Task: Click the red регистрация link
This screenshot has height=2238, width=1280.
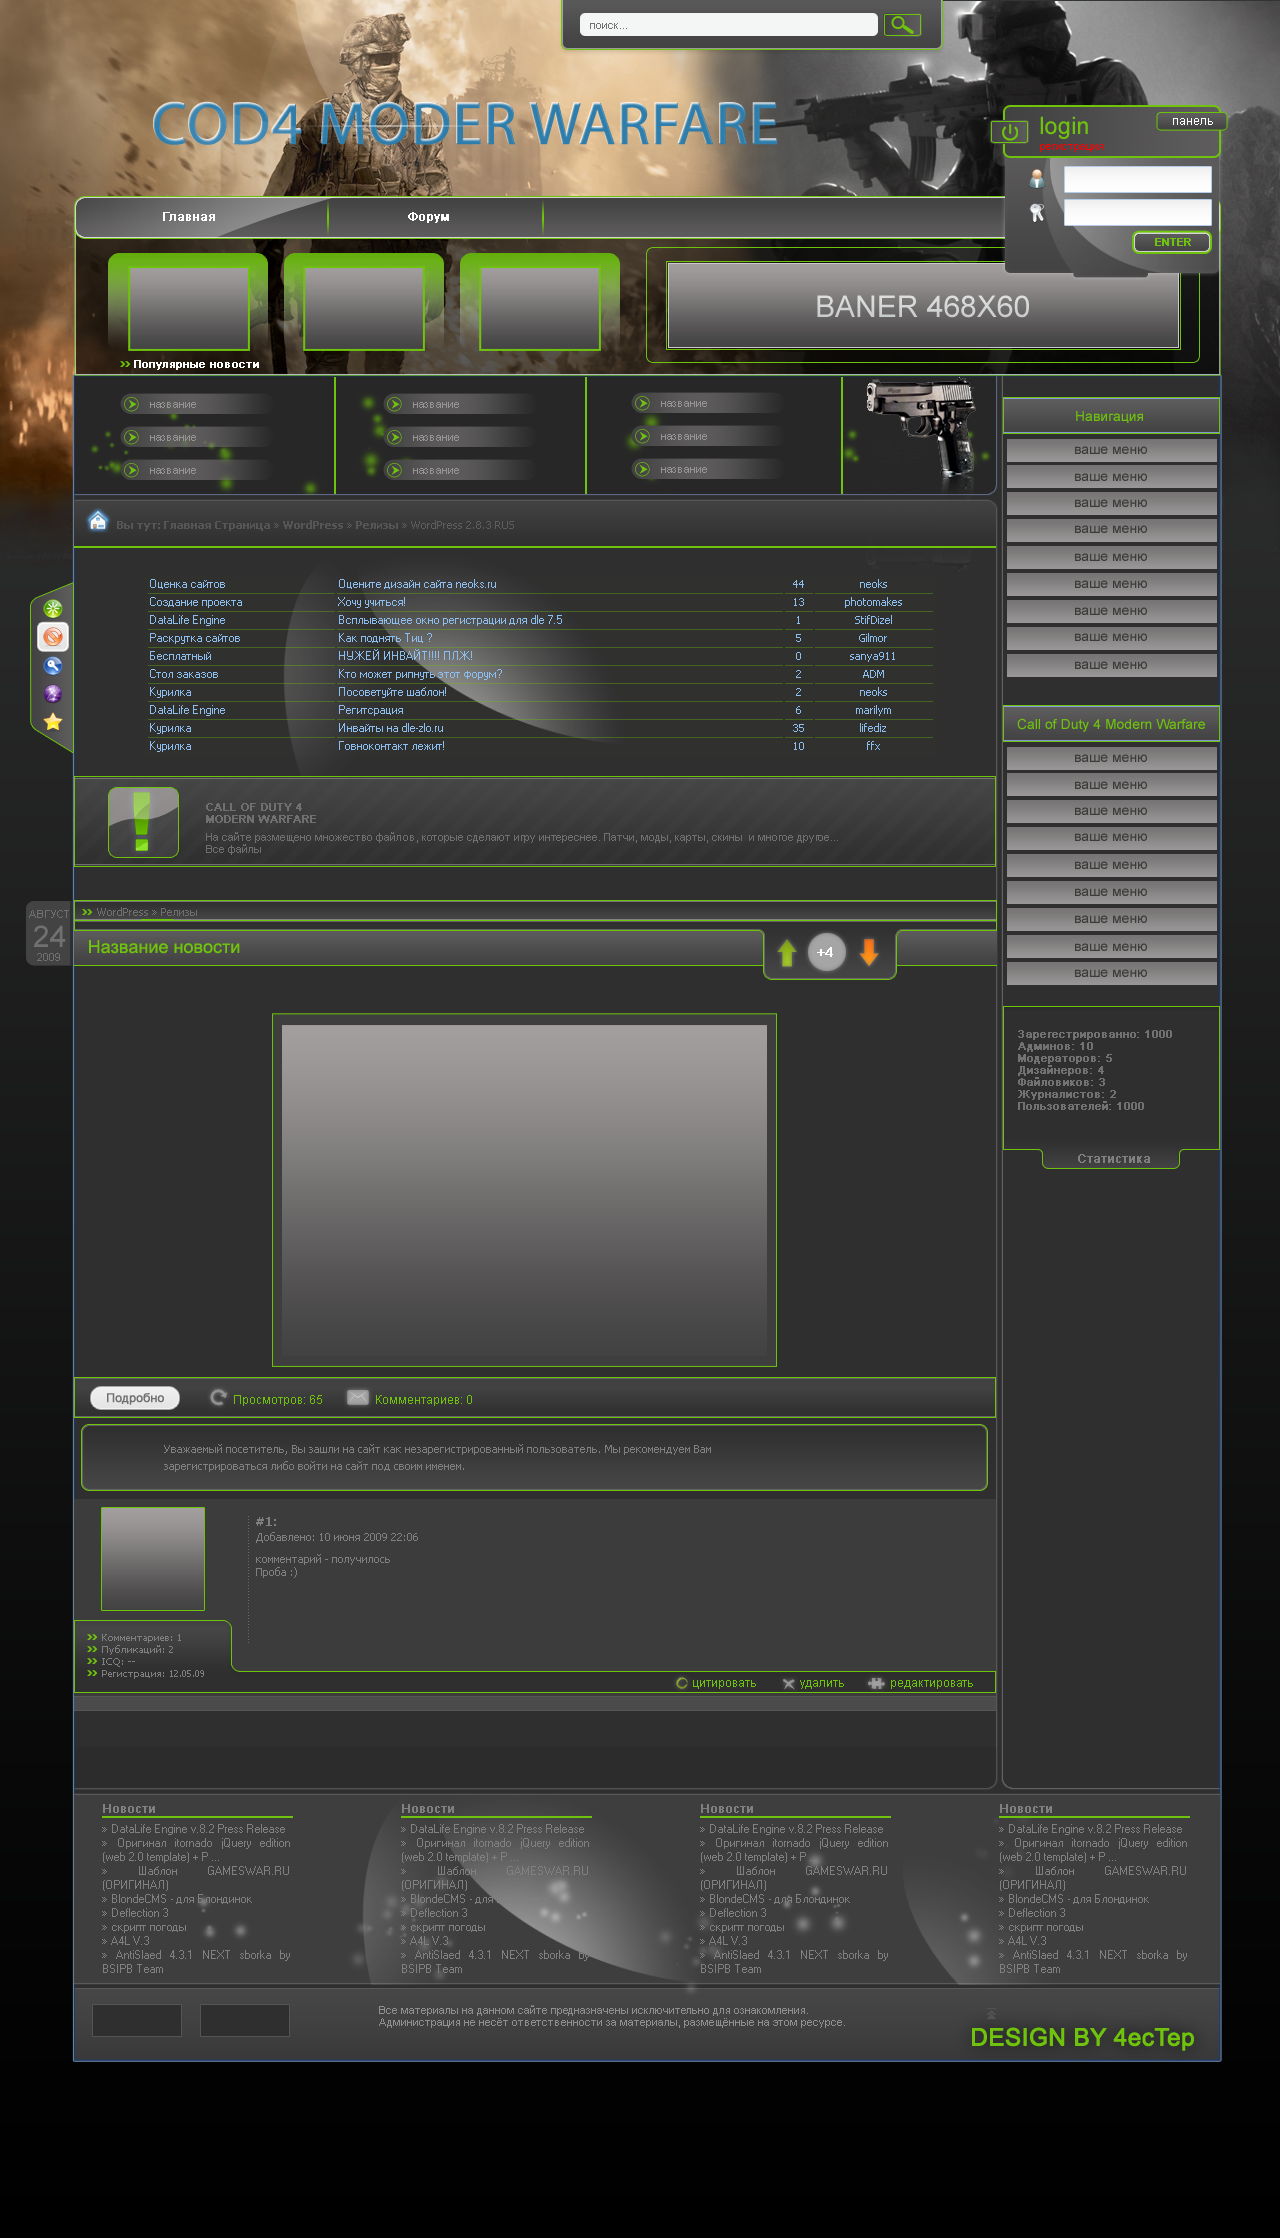Action: 1071,147
